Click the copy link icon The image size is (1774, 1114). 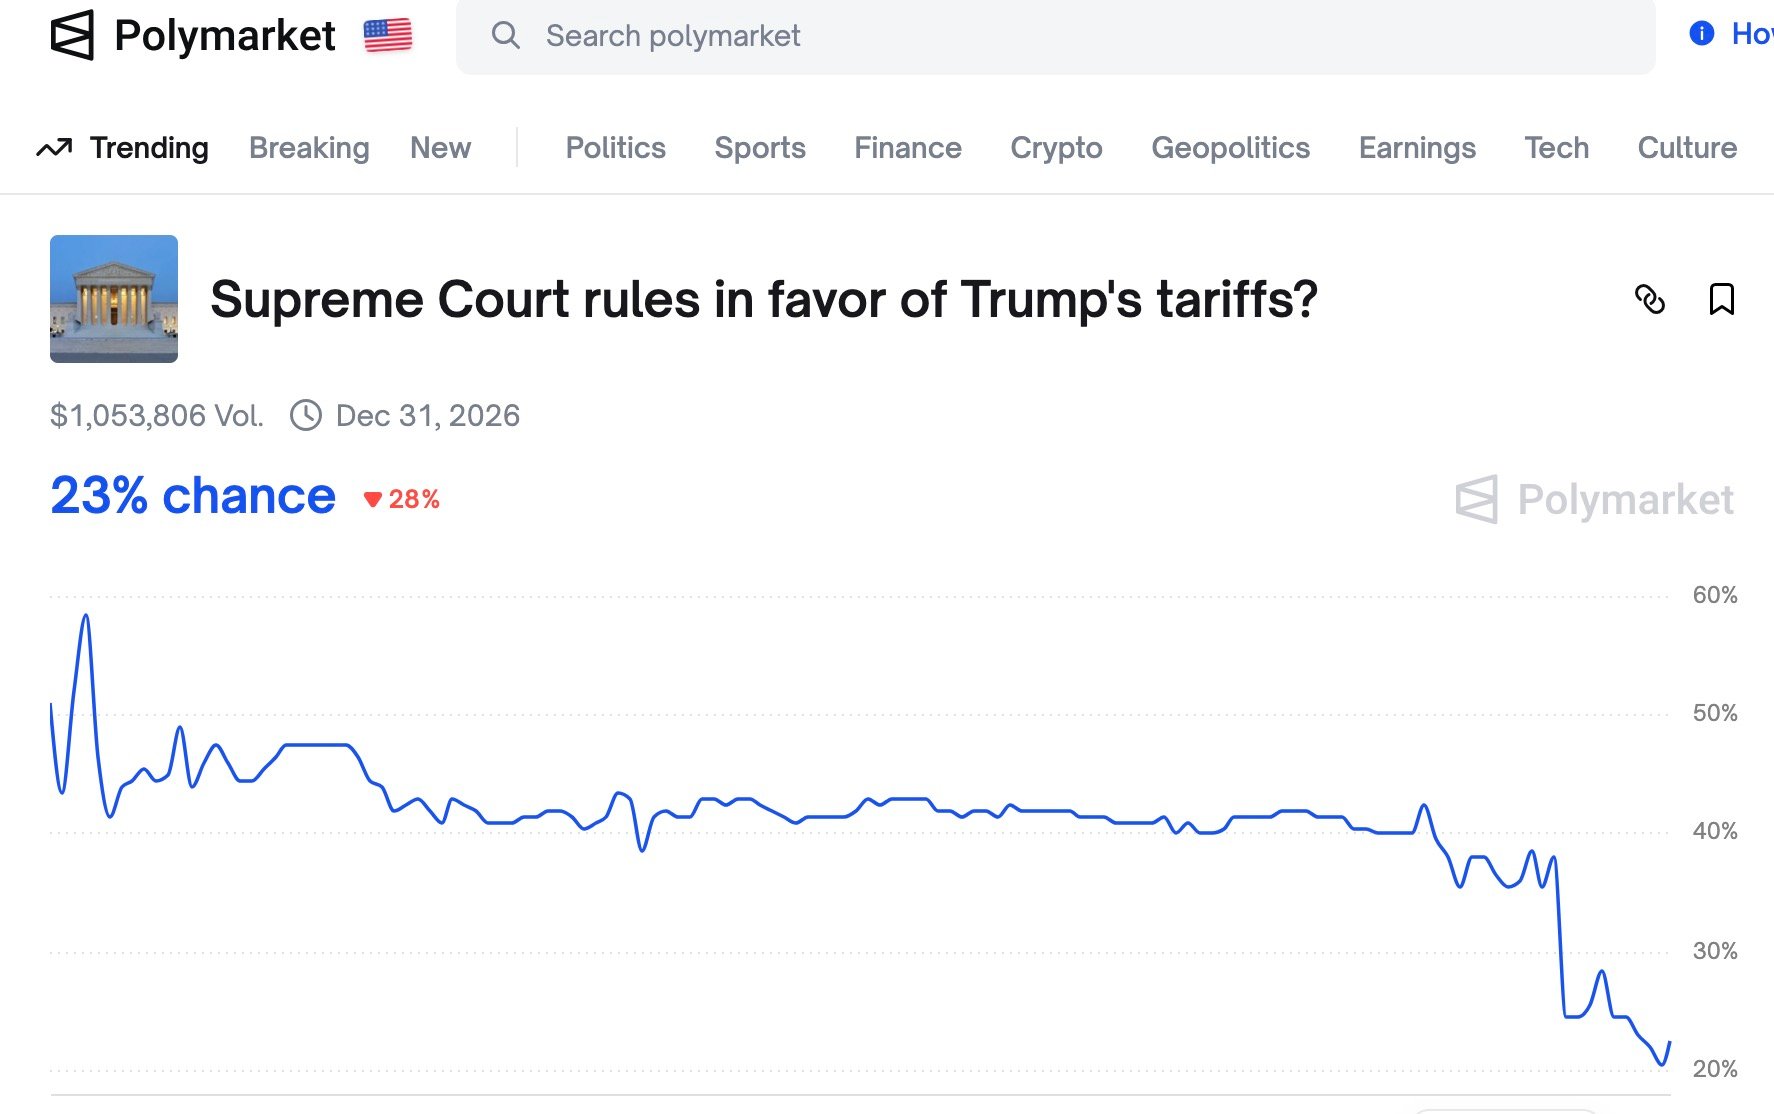(x=1649, y=299)
